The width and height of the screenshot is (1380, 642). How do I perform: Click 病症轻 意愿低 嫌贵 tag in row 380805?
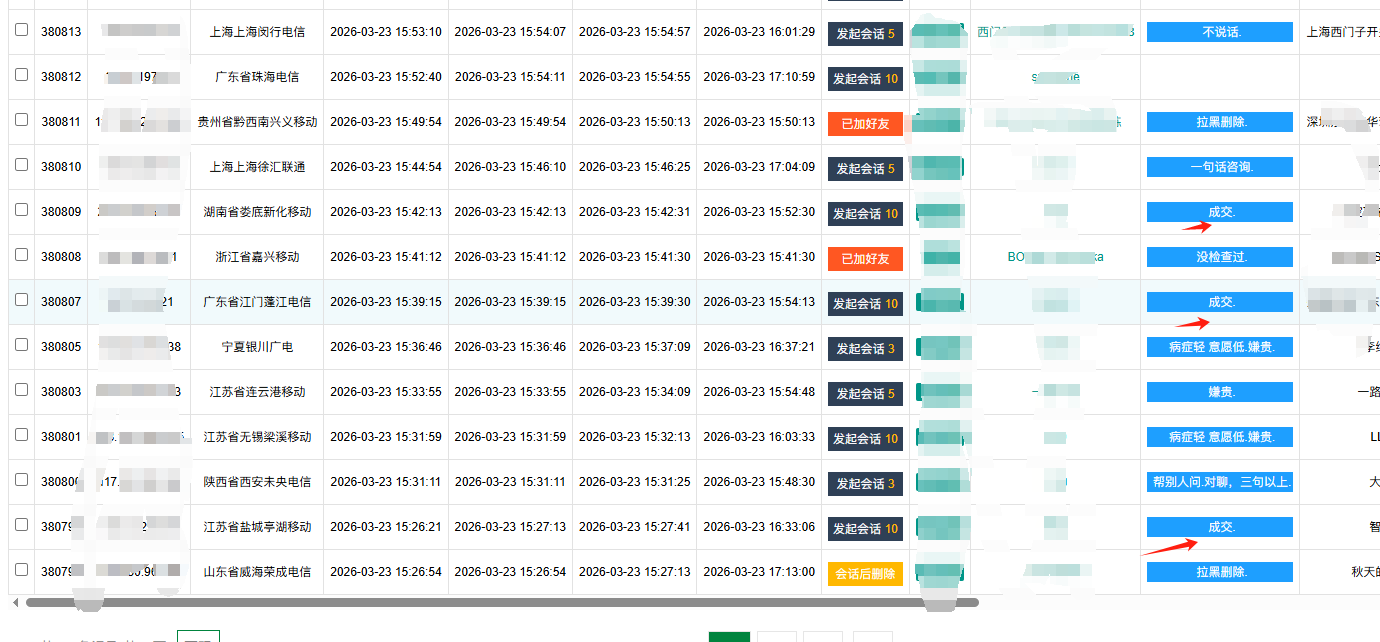[x=1219, y=347]
